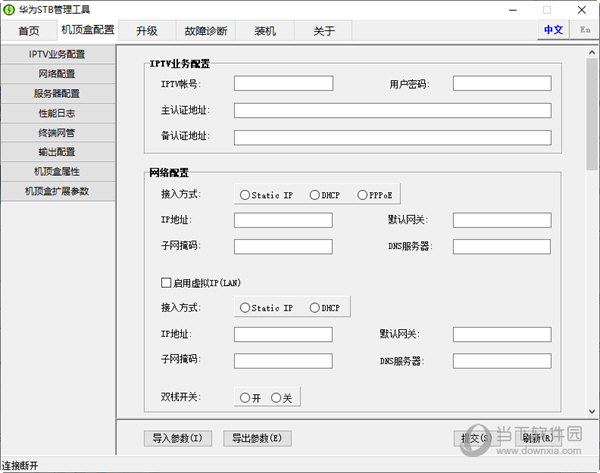
Task: Open 服务器配置 in the sidebar
Action: coord(58,93)
